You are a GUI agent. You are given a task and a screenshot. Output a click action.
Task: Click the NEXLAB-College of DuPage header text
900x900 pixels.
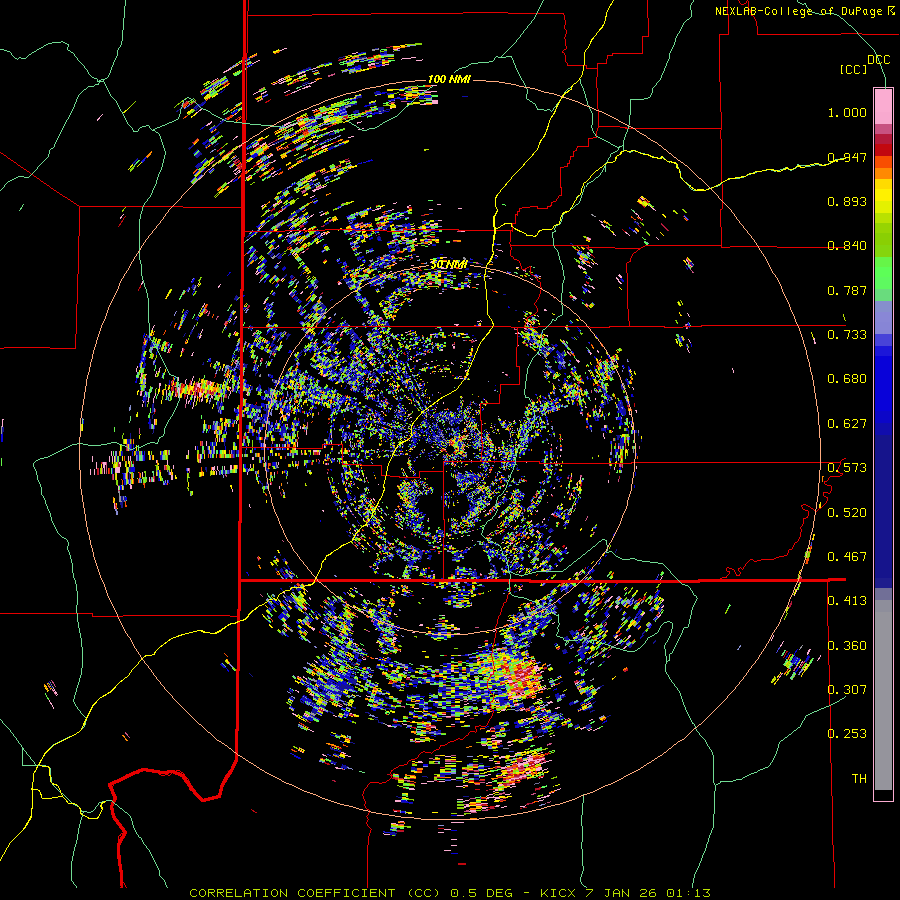pos(801,11)
